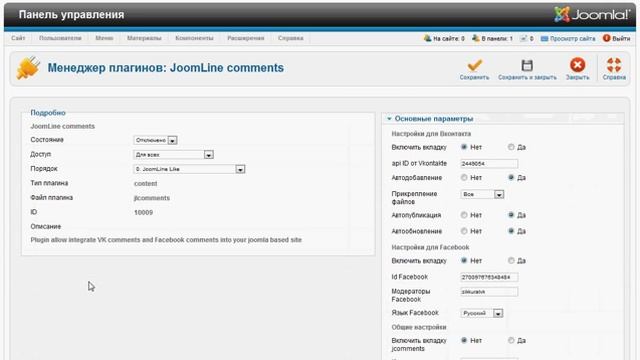
Task: Click site preview icon
Action: click(544, 38)
